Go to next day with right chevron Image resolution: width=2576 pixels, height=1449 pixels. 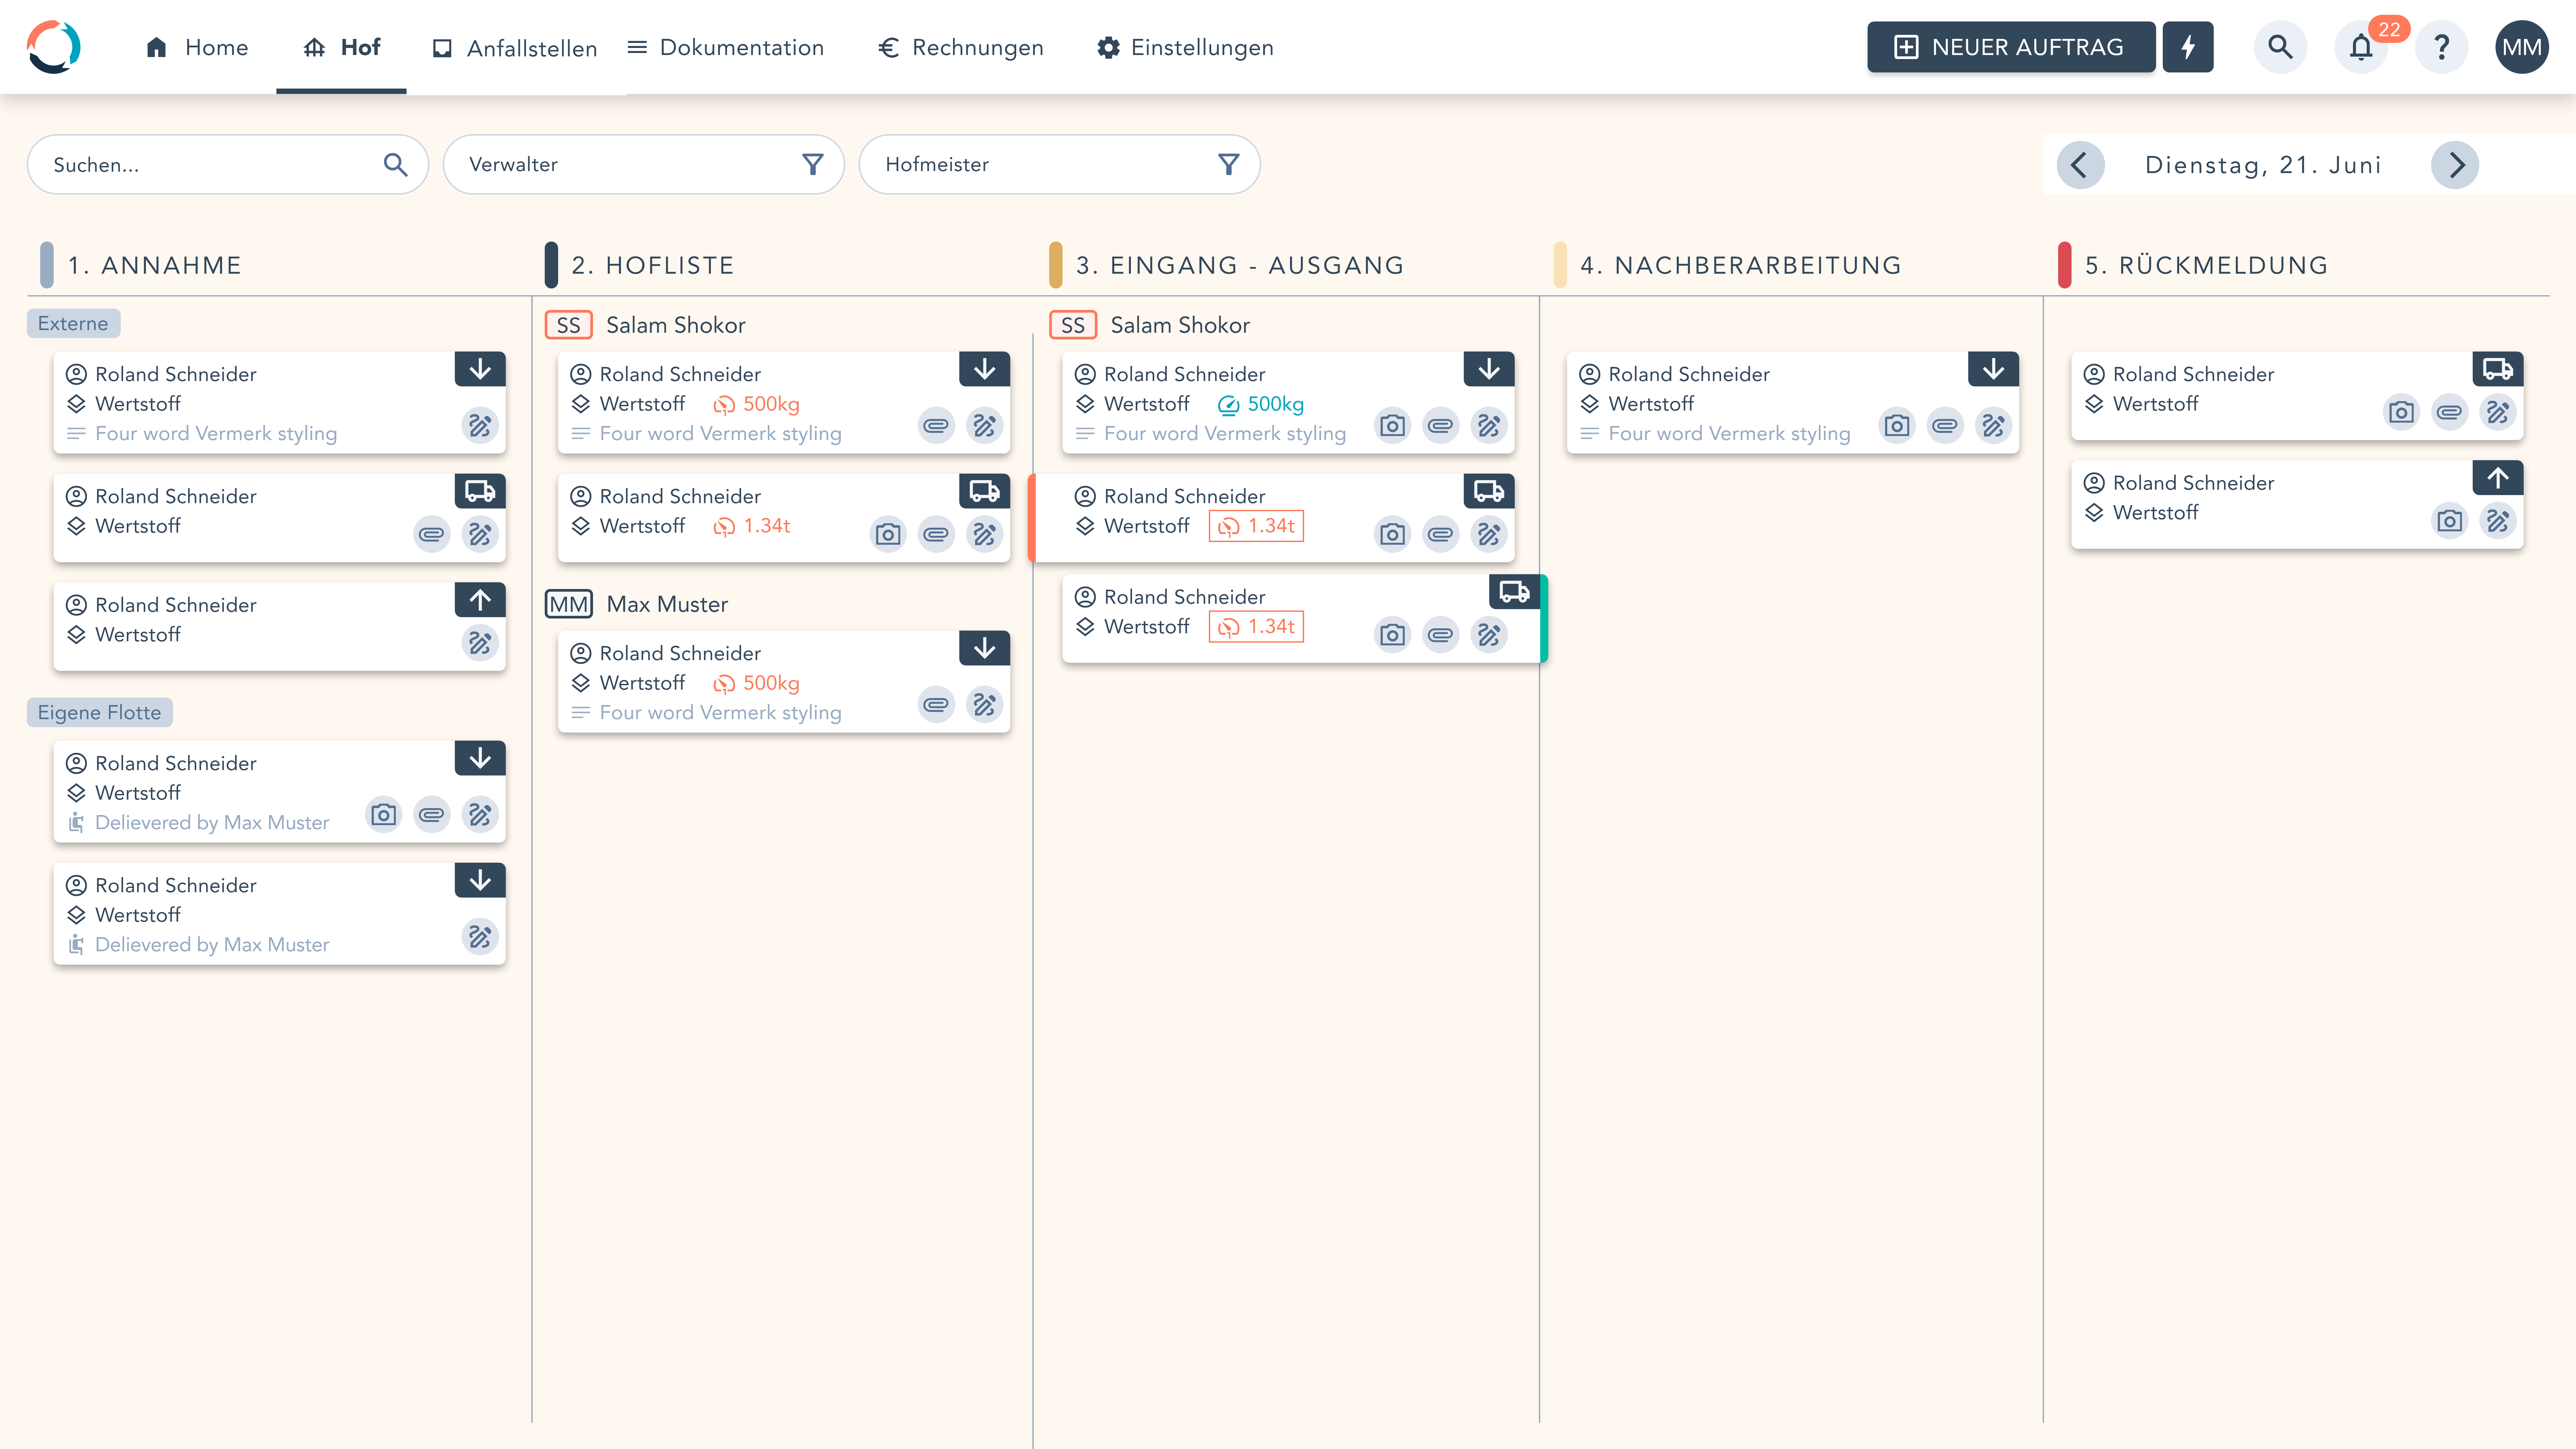click(2455, 165)
